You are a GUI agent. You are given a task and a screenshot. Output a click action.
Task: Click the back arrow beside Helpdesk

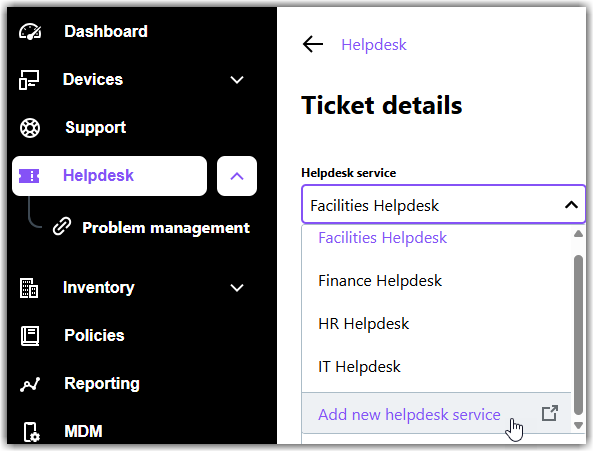click(x=313, y=44)
